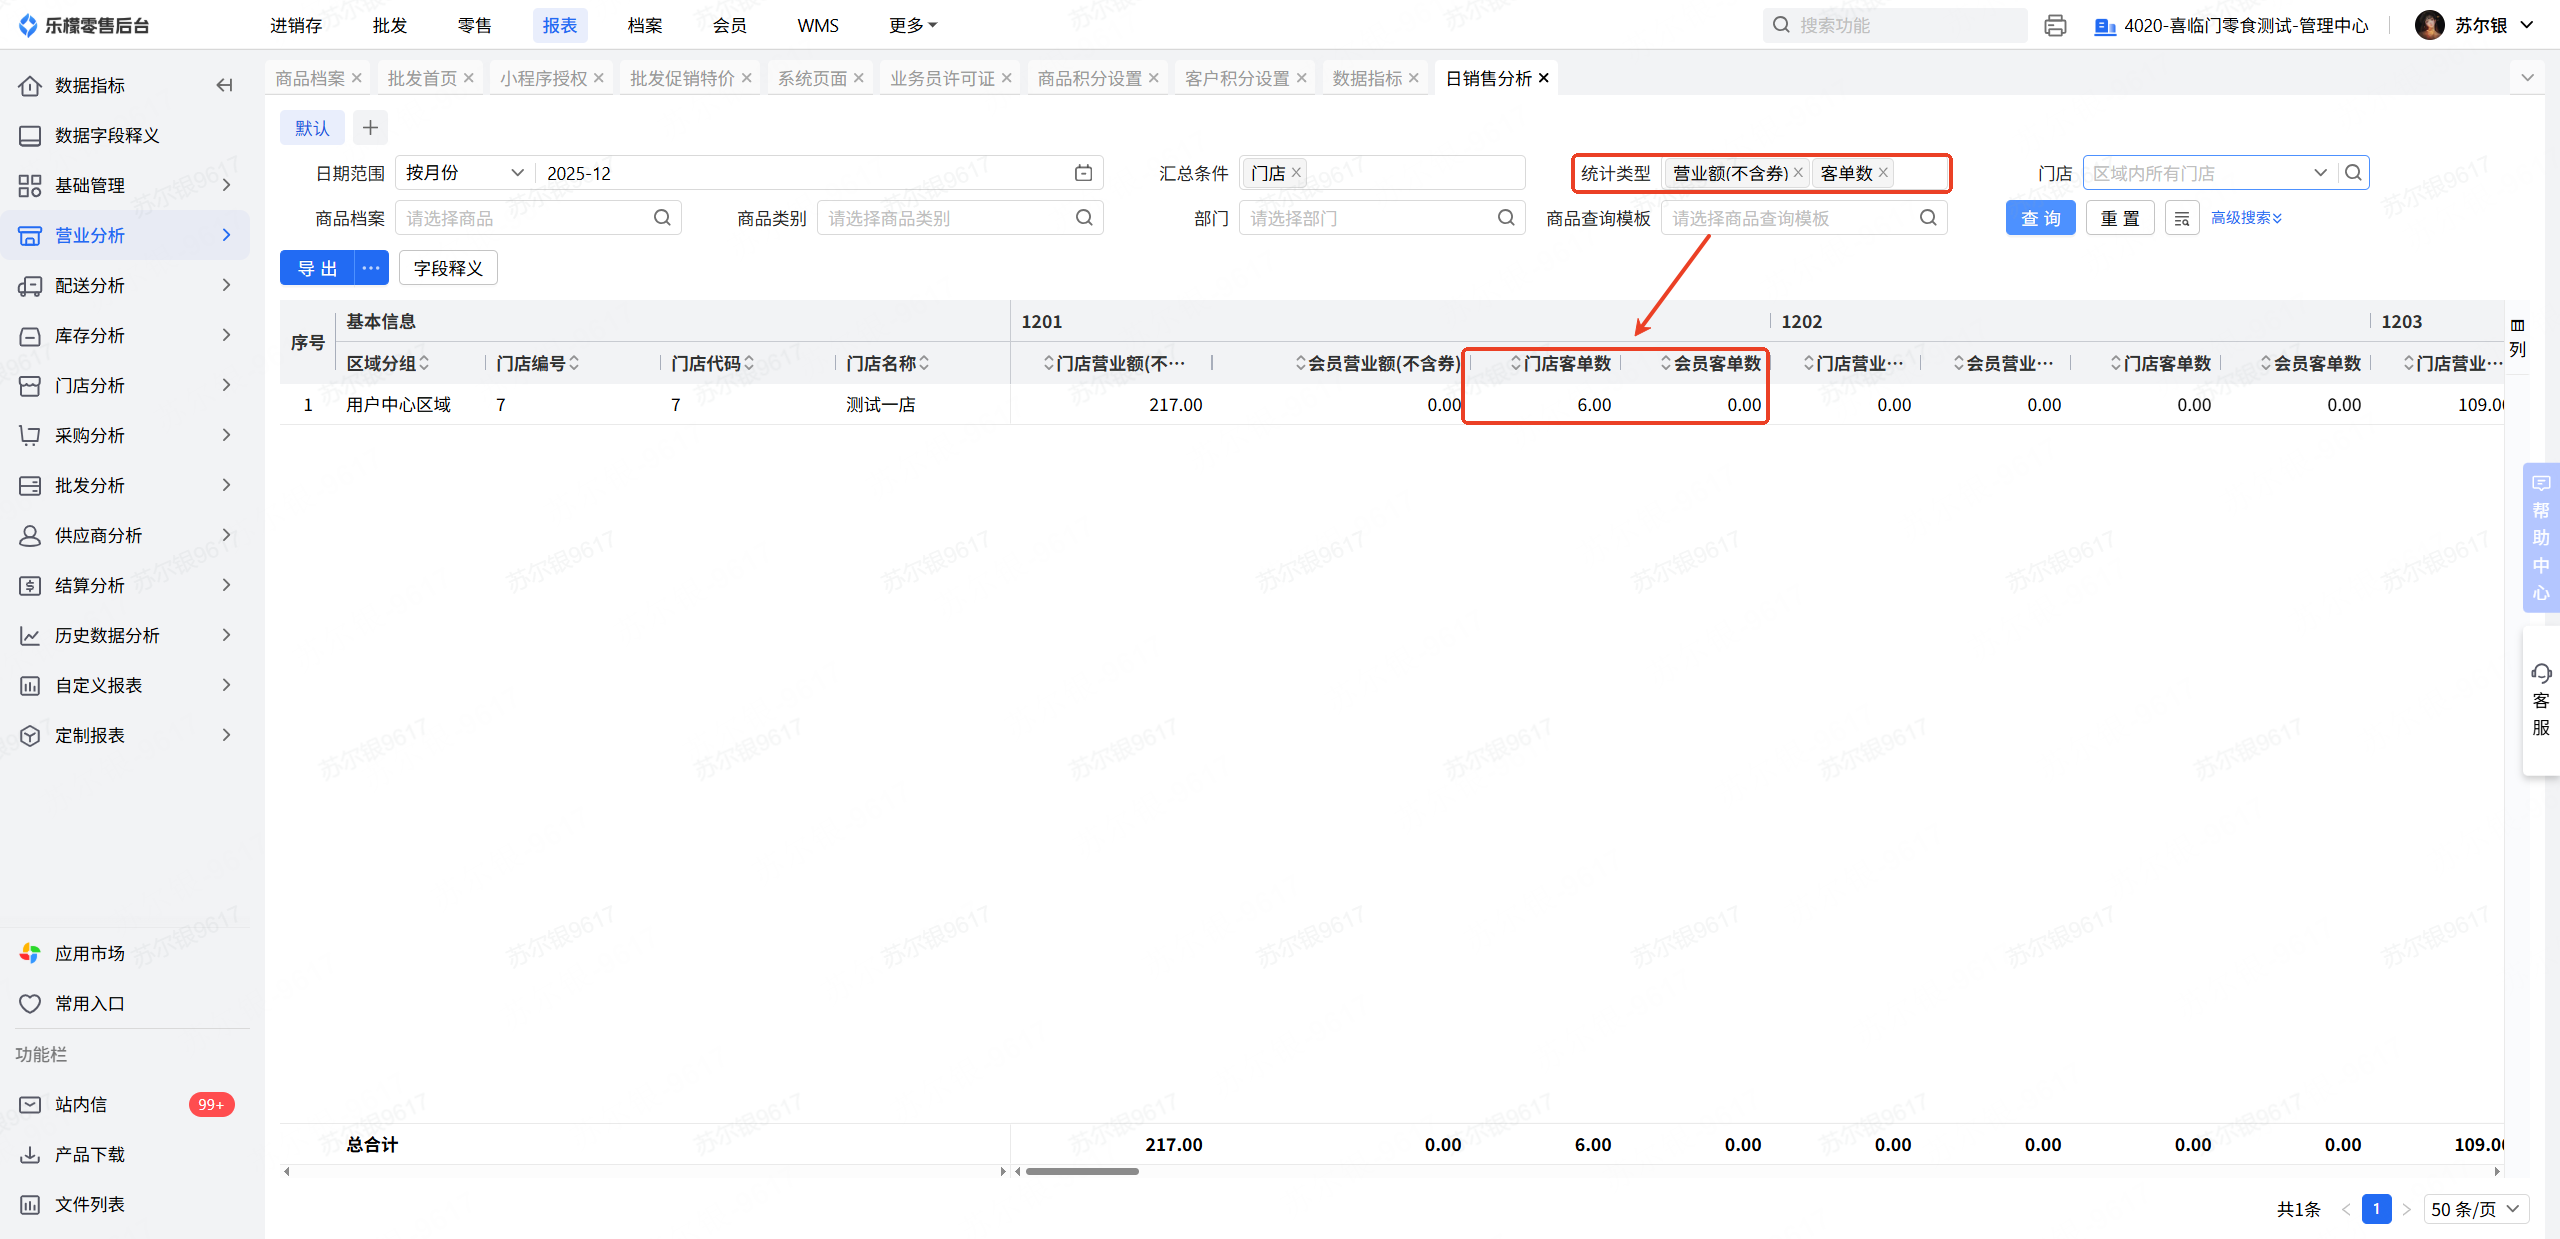Click the printer icon in top bar
Viewport: 2560px width, 1239px height.
click(2055, 26)
